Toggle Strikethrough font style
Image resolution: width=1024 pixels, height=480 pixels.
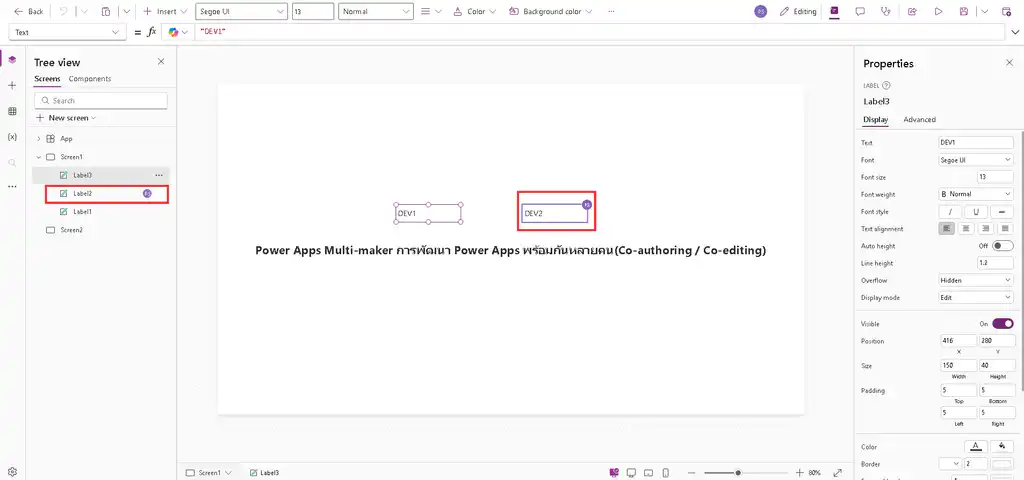(1002, 212)
